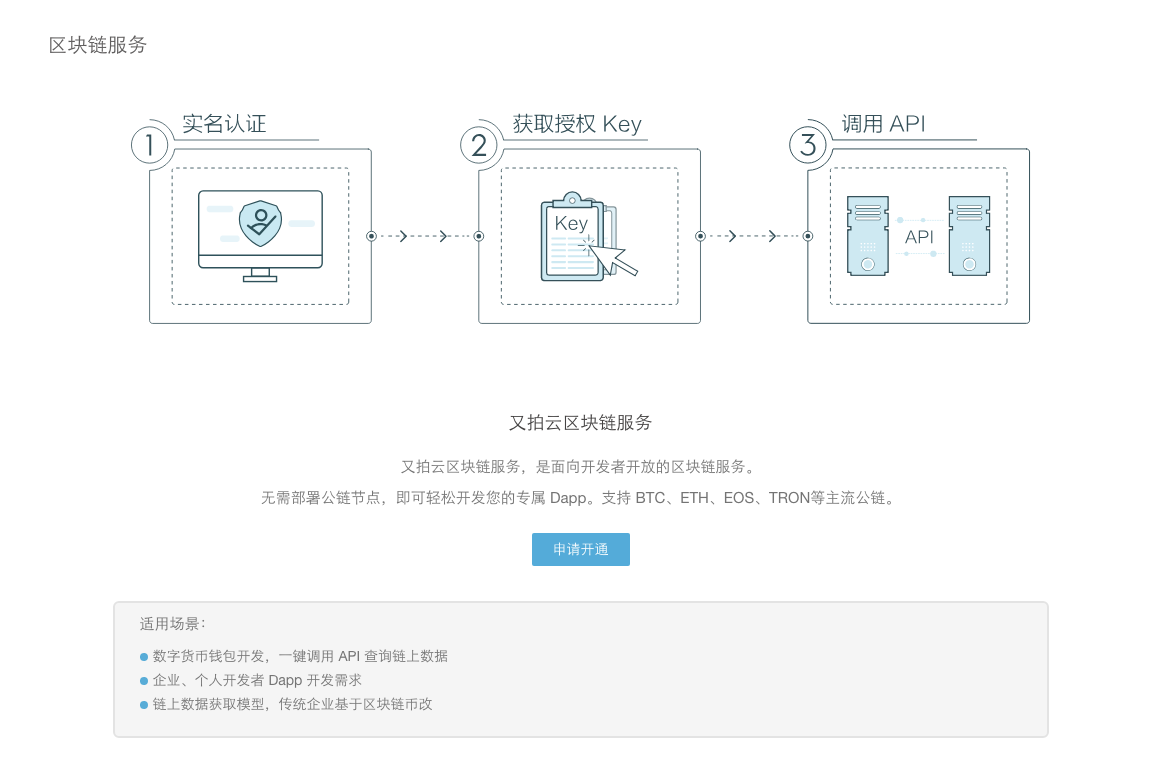Open the 实名认证 step heading
Image resolution: width=1160 pixels, height=767 pixels.
[x=222, y=124]
